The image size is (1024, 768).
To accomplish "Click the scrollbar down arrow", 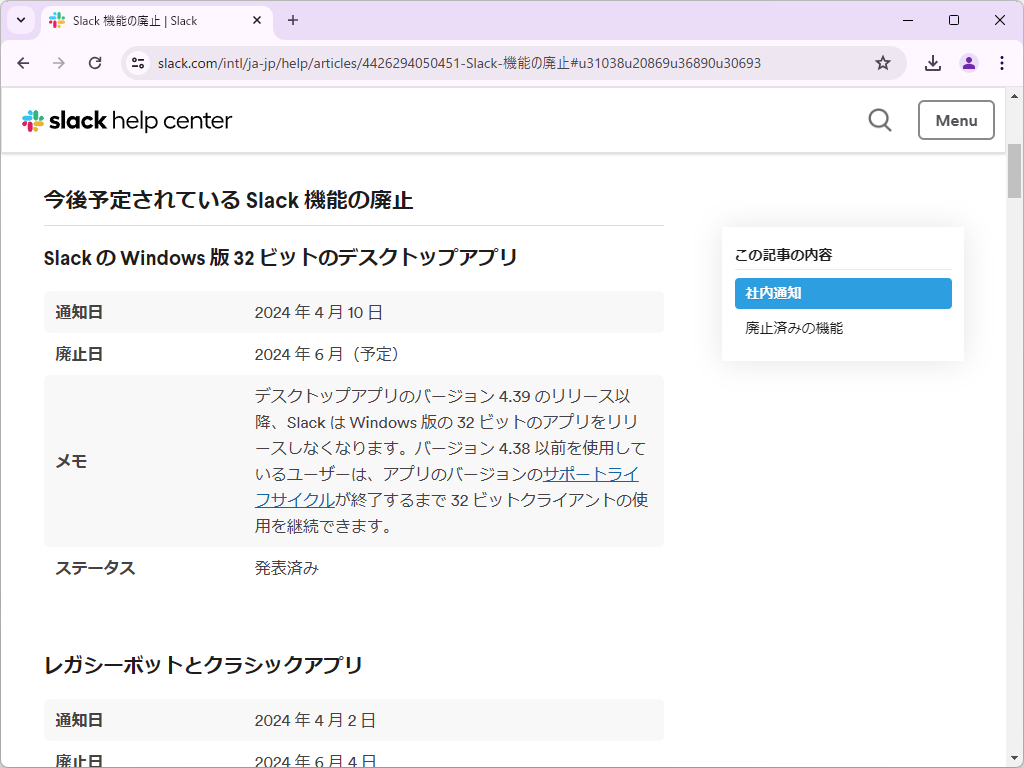I will [x=1014, y=760].
